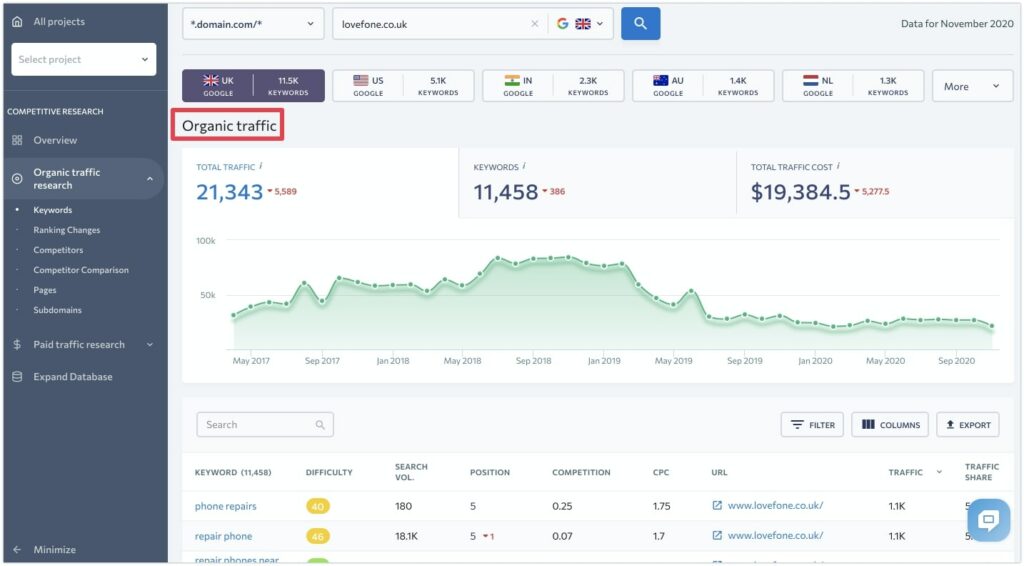Open the phone repairs keyword link

click(225, 507)
